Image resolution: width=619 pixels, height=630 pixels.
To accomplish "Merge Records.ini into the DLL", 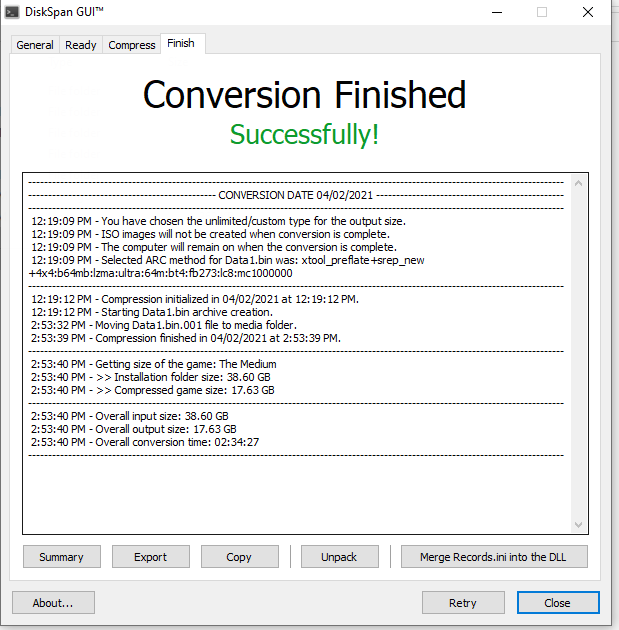I will (494, 556).
